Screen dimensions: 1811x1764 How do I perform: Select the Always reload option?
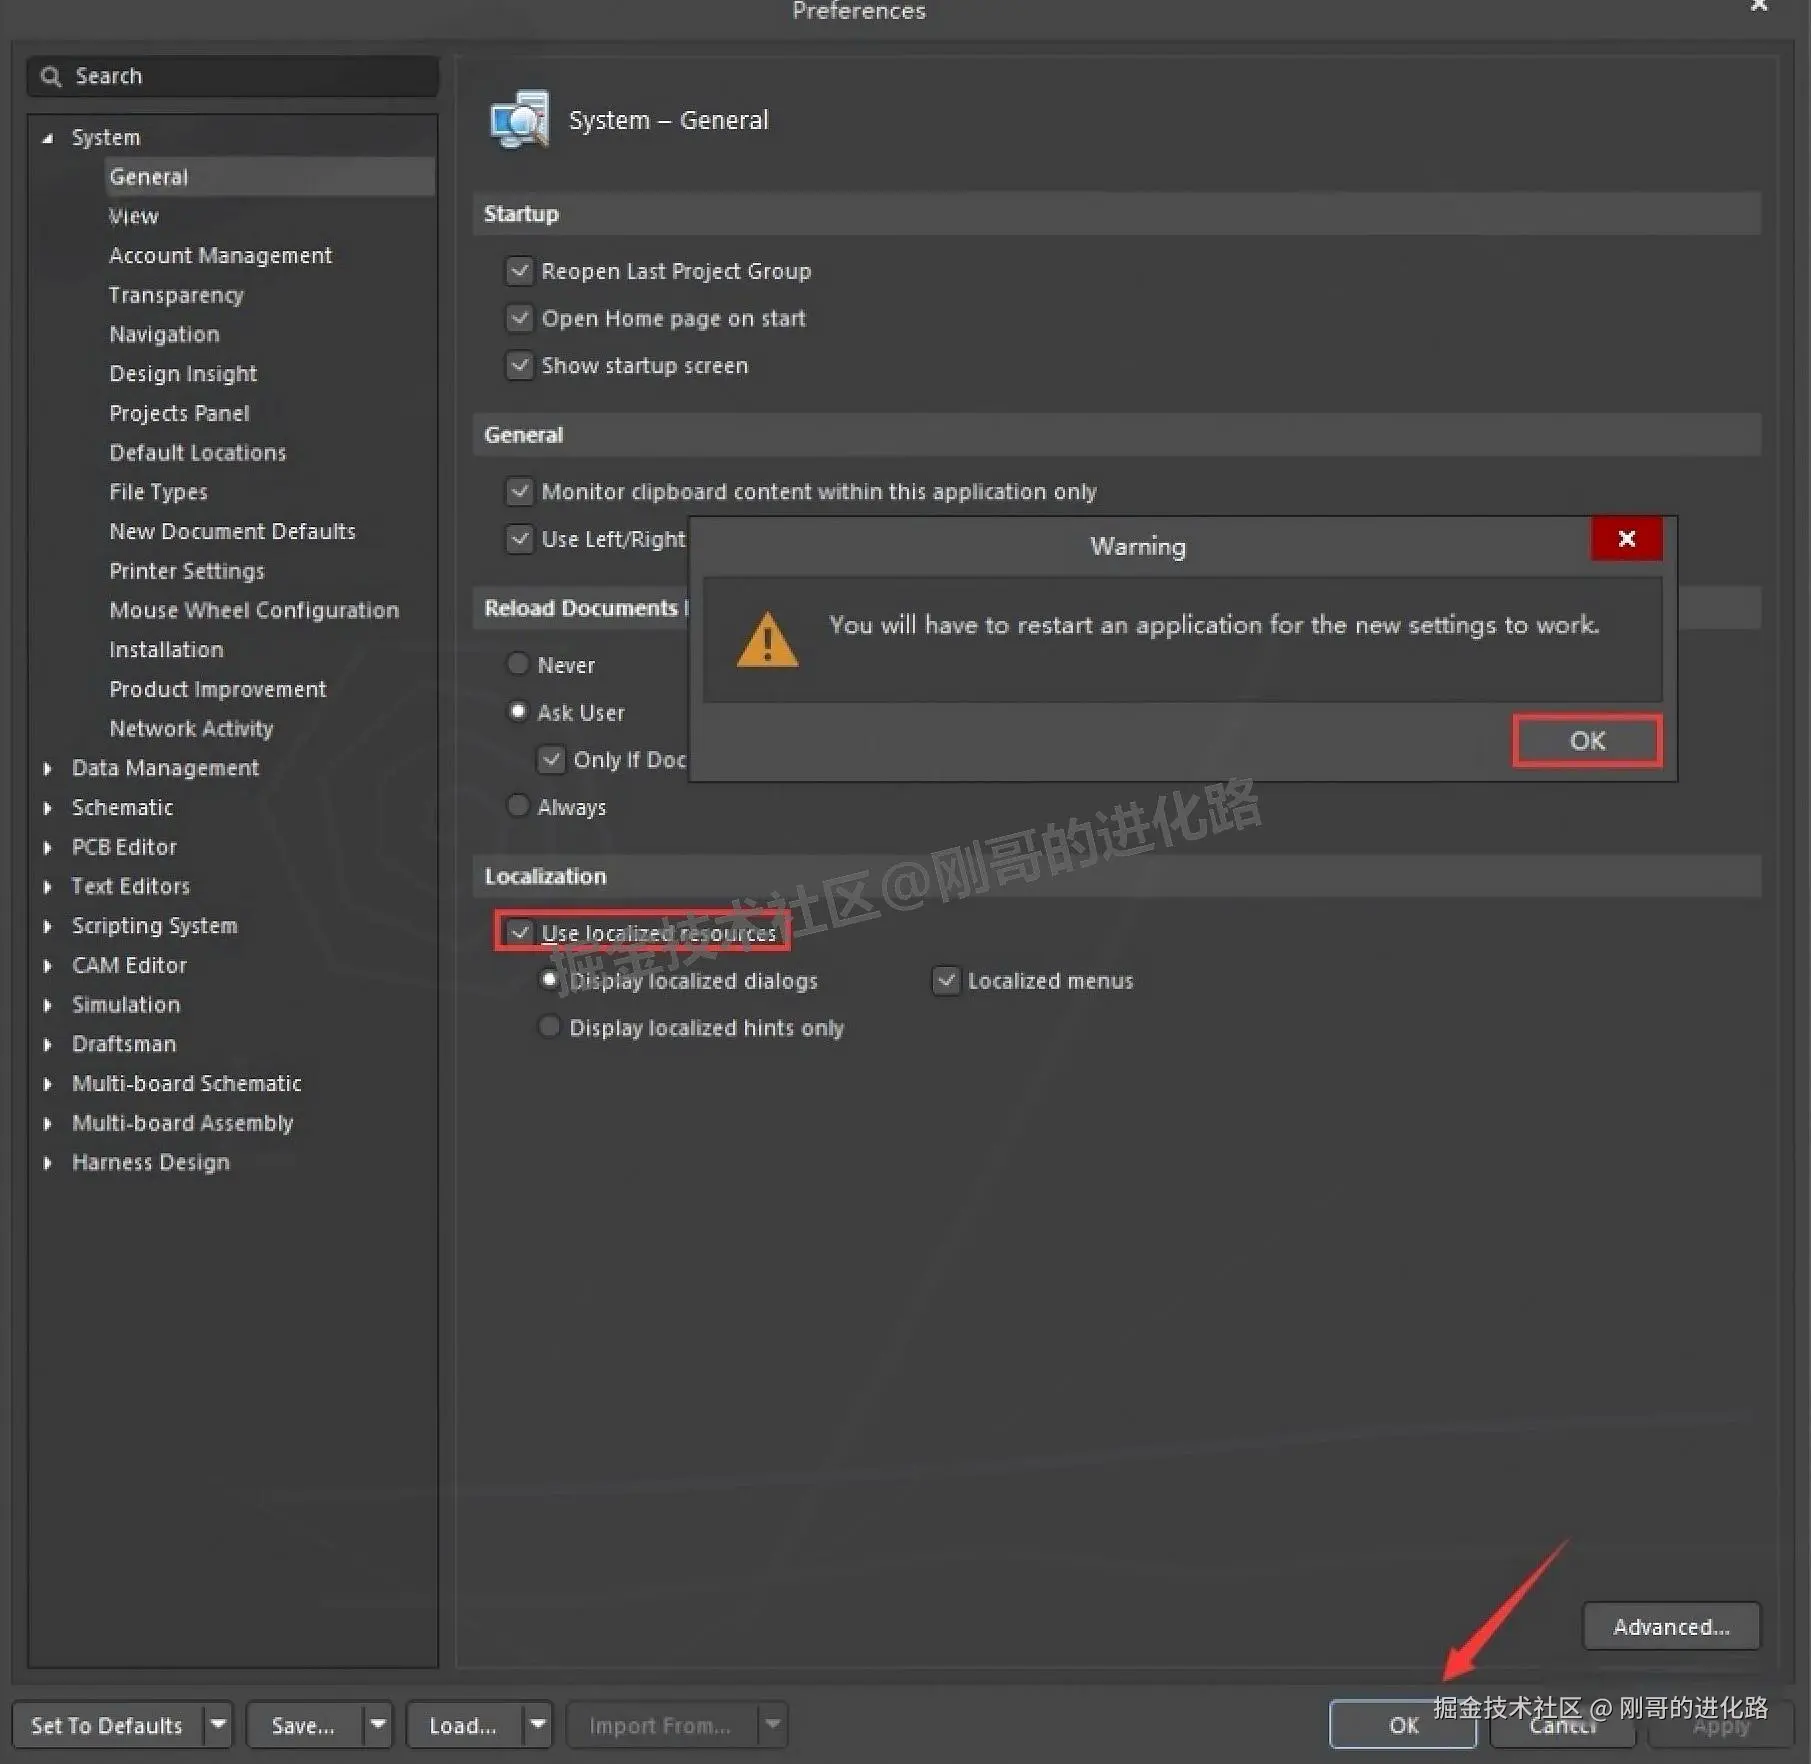click(x=518, y=806)
